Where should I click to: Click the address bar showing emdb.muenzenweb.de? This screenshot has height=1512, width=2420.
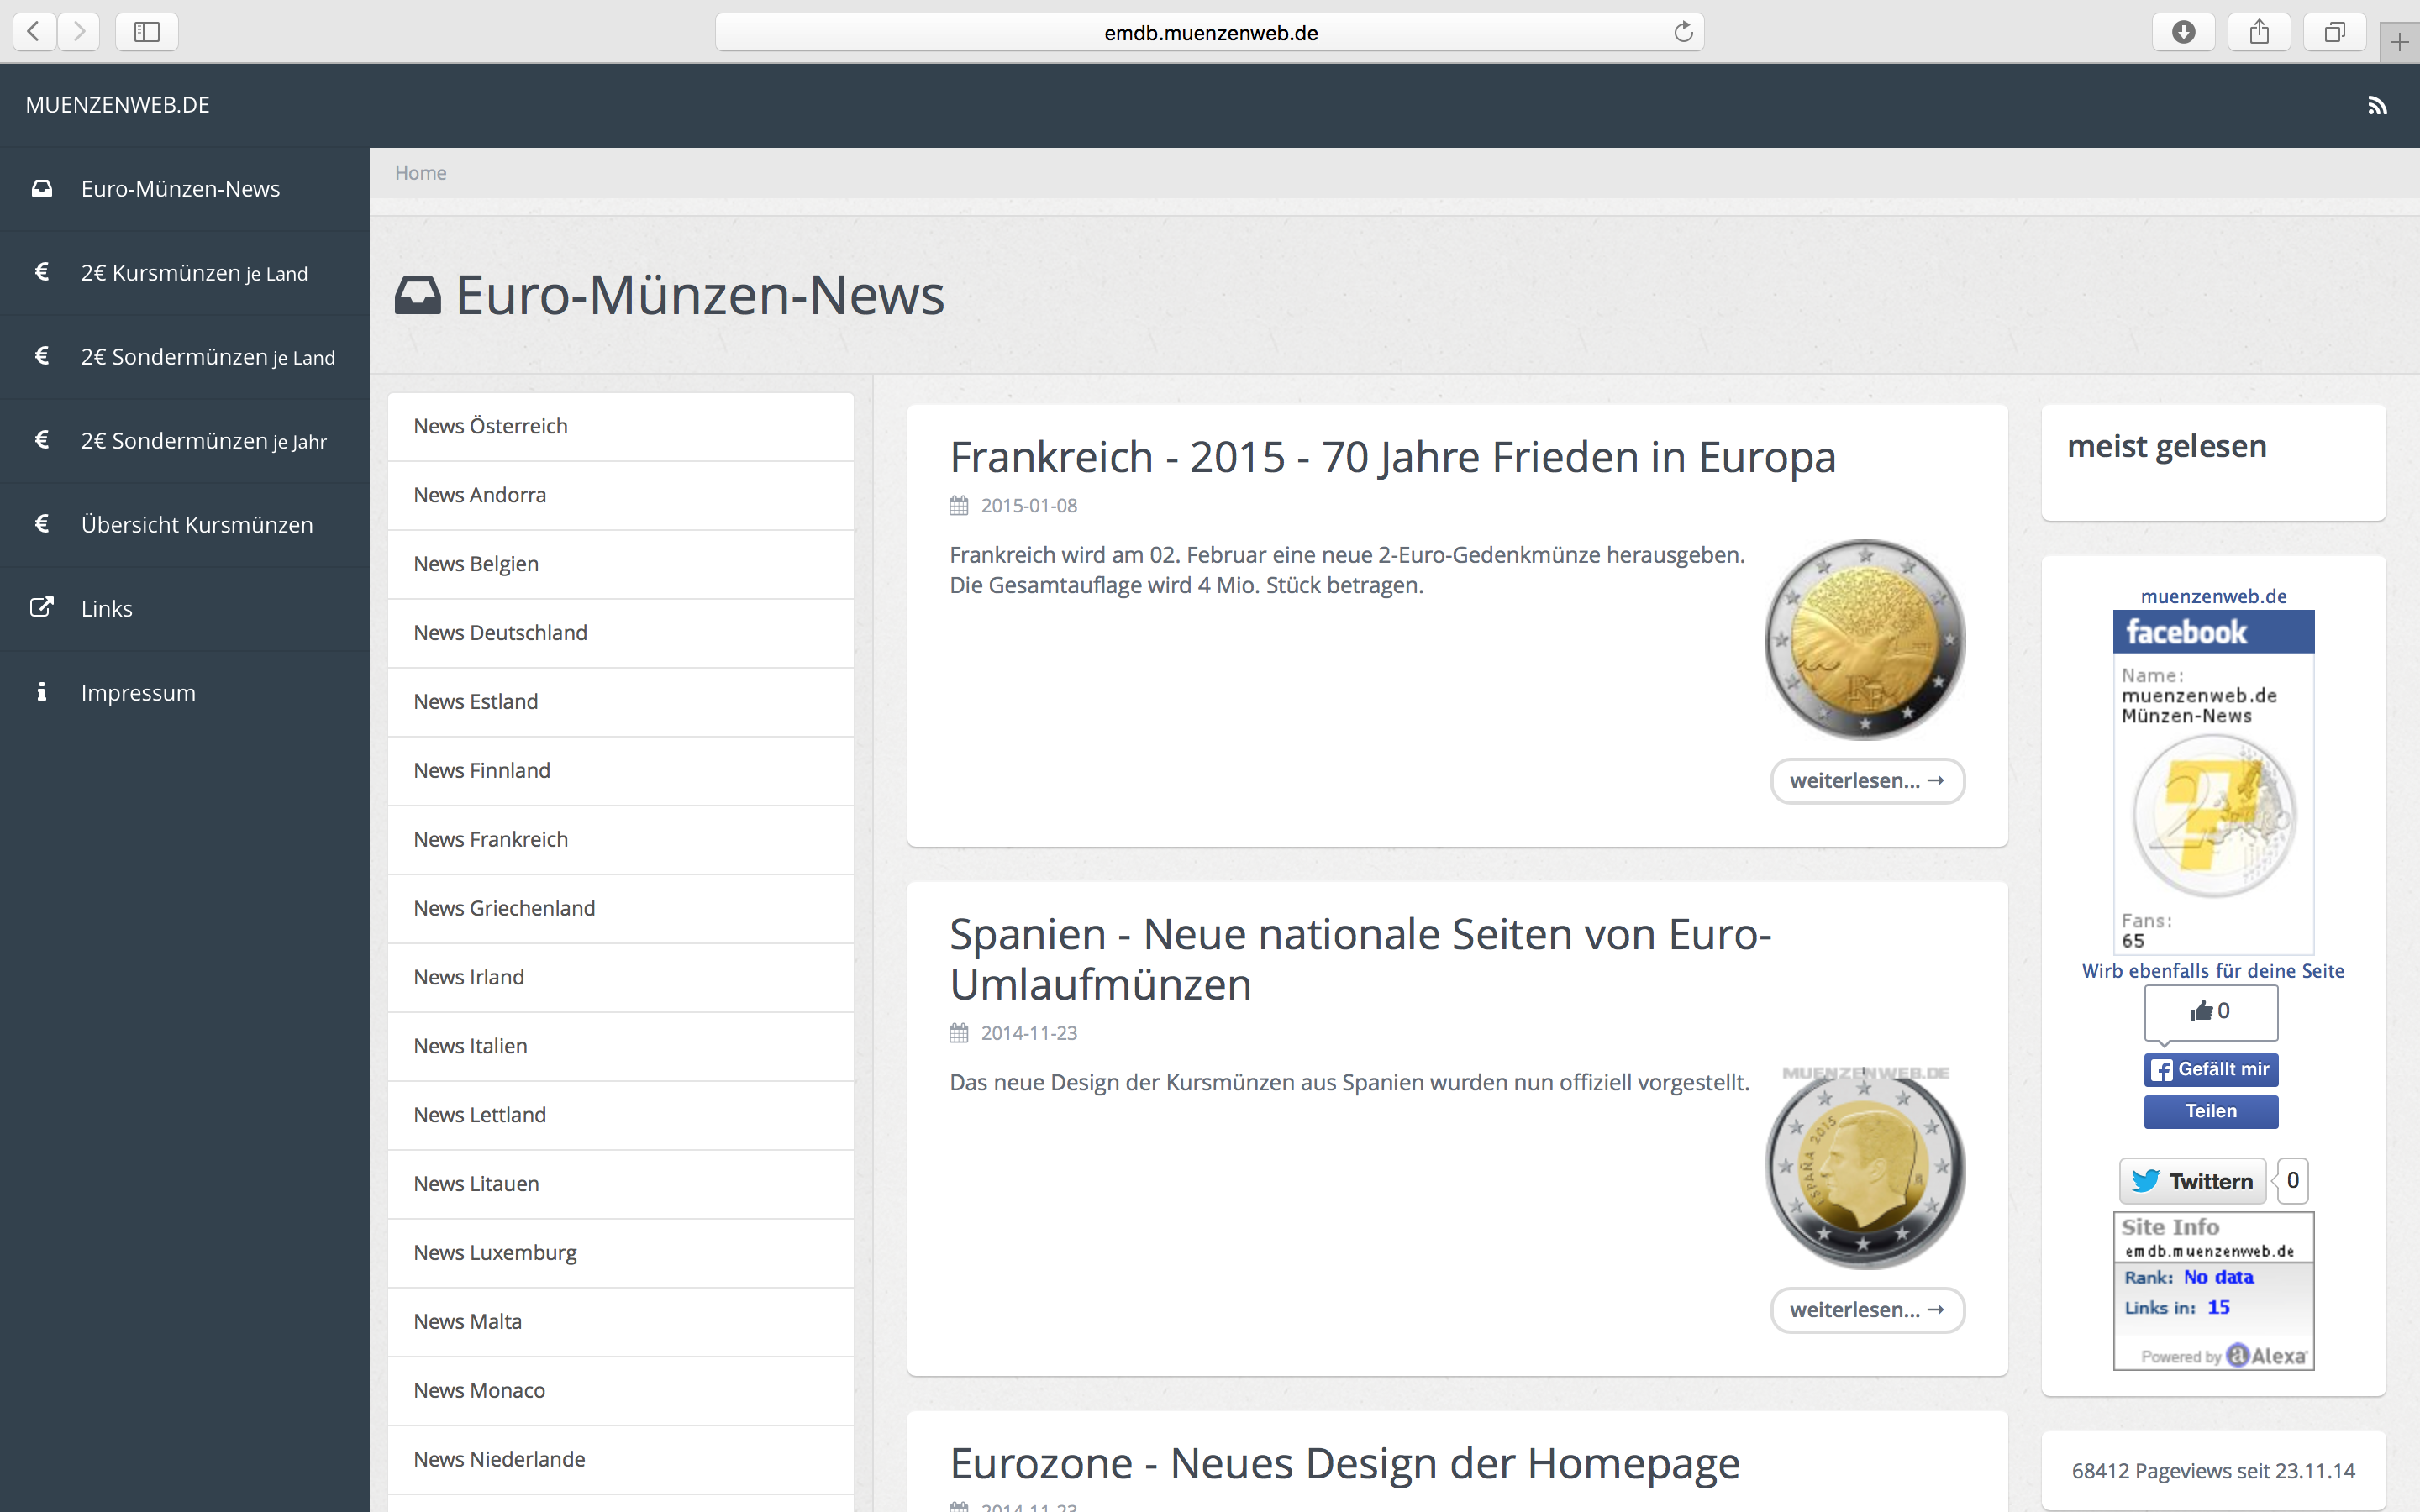tap(1210, 32)
